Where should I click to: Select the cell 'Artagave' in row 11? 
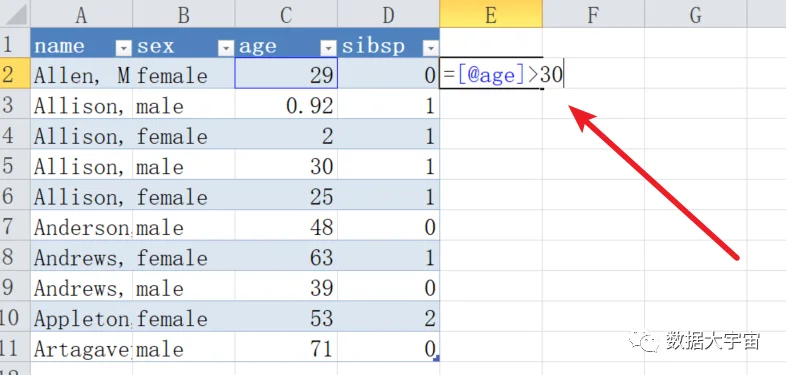81,346
